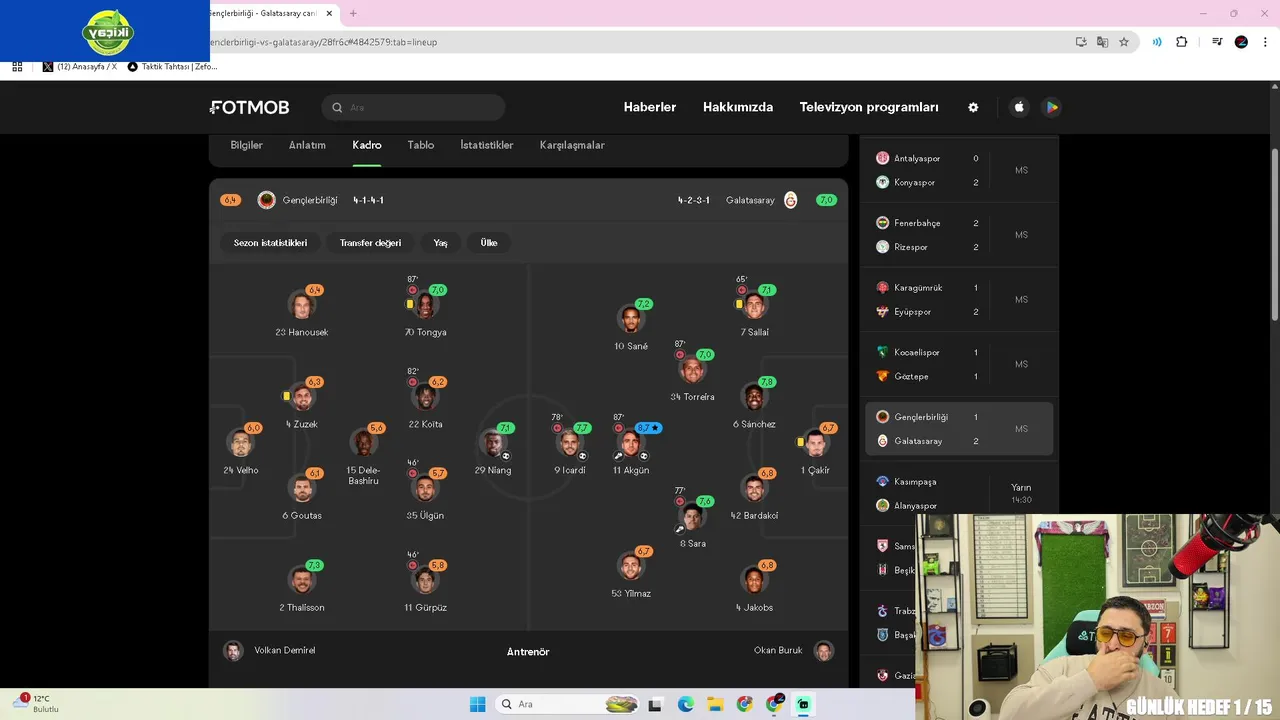The image size is (1280, 720).
Task: Open coach Okan Buruk's avatar
Action: (x=824, y=651)
